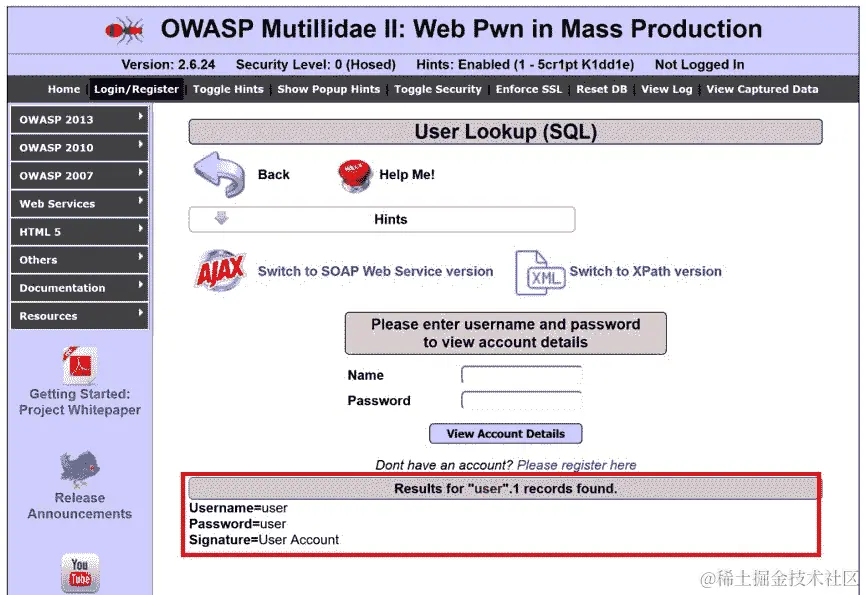
Task: Go to Home in top menu
Action: (x=64, y=89)
